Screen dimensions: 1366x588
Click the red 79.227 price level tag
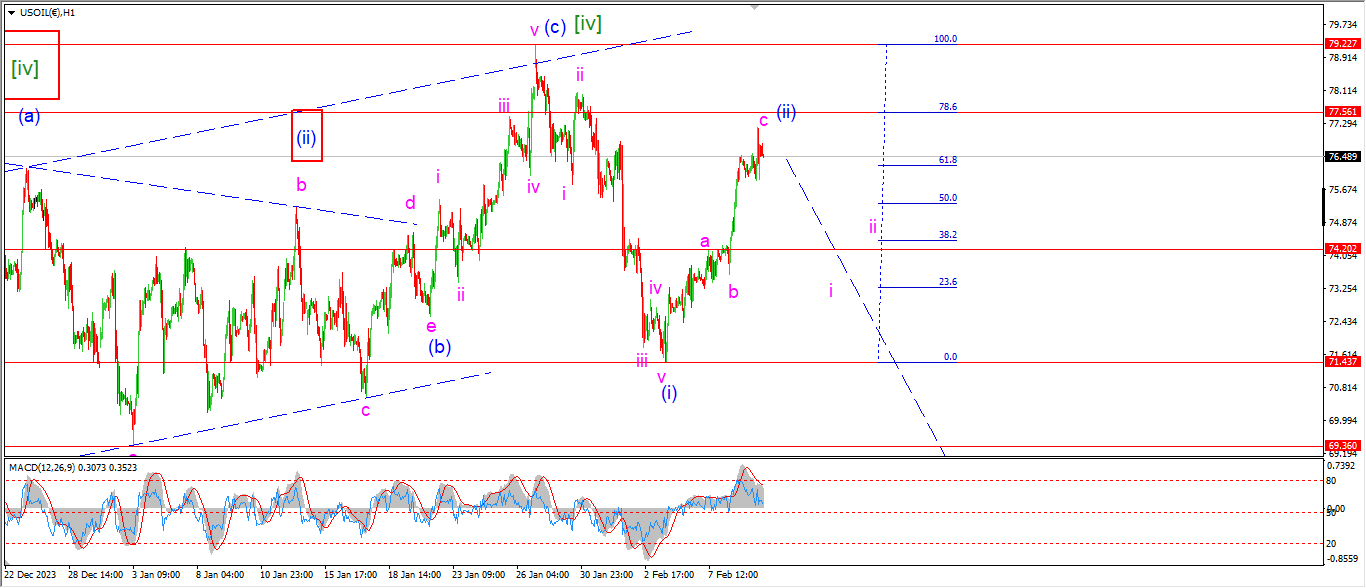[x=1341, y=44]
